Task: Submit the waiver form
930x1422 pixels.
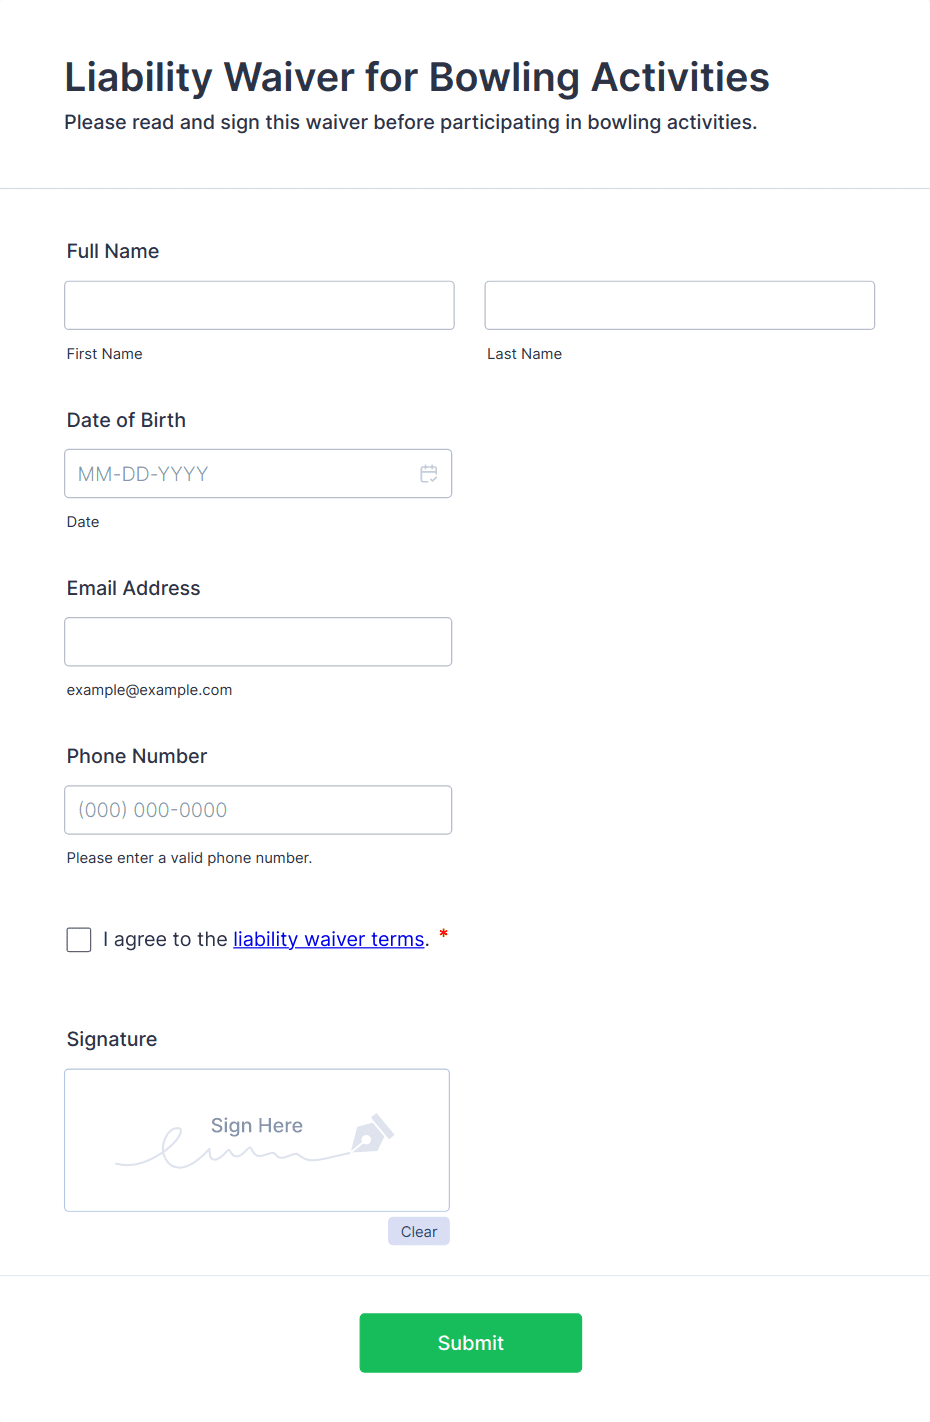Action: coord(470,1343)
